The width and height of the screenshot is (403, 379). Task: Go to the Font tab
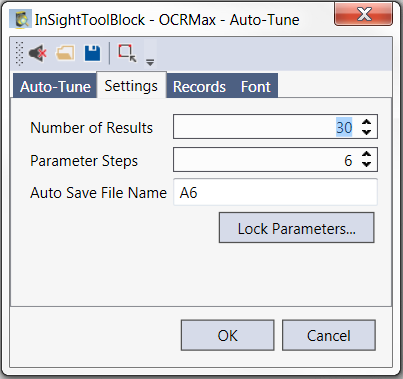[x=256, y=86]
